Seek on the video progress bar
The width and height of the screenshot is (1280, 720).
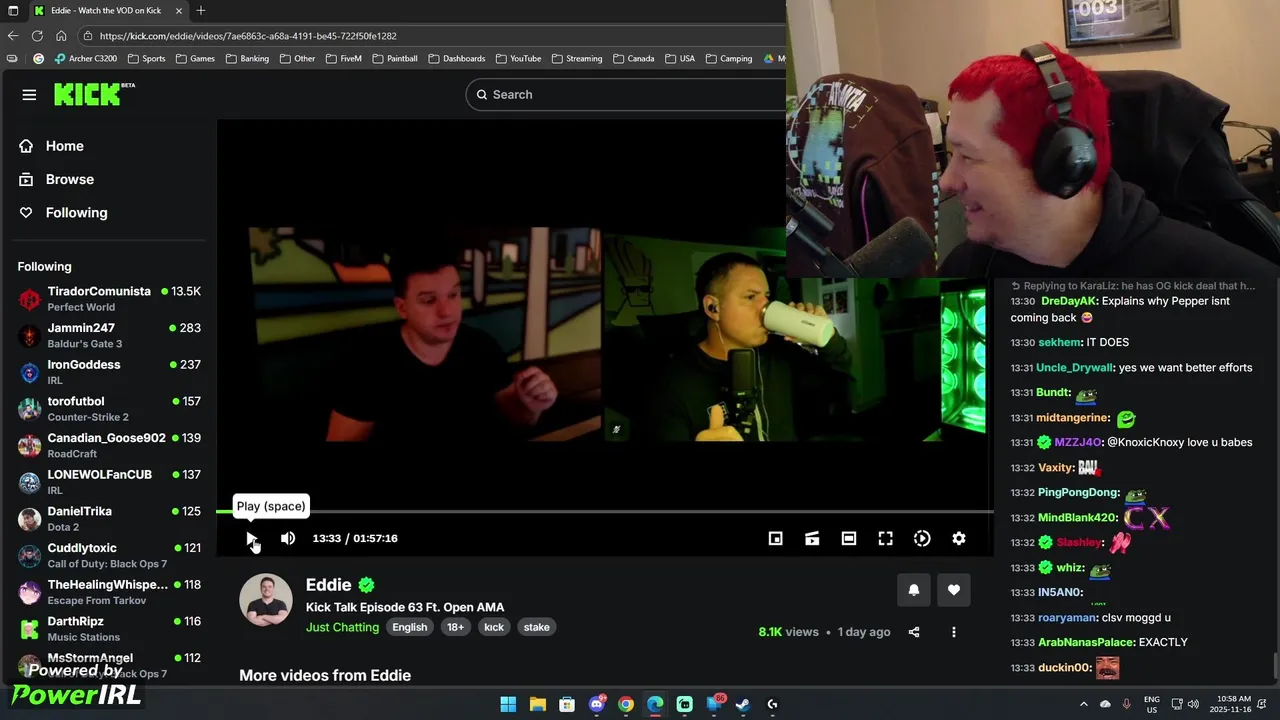coord(605,511)
